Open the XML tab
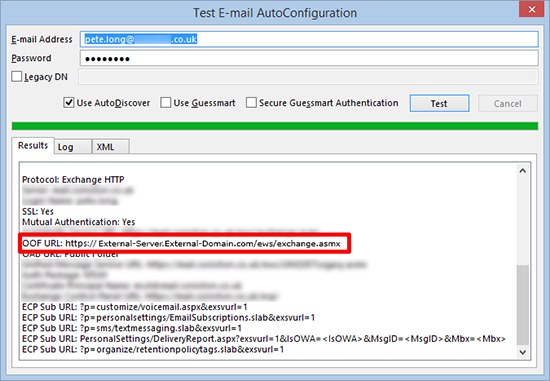Image resolution: width=550 pixels, height=381 pixels. pos(110,147)
